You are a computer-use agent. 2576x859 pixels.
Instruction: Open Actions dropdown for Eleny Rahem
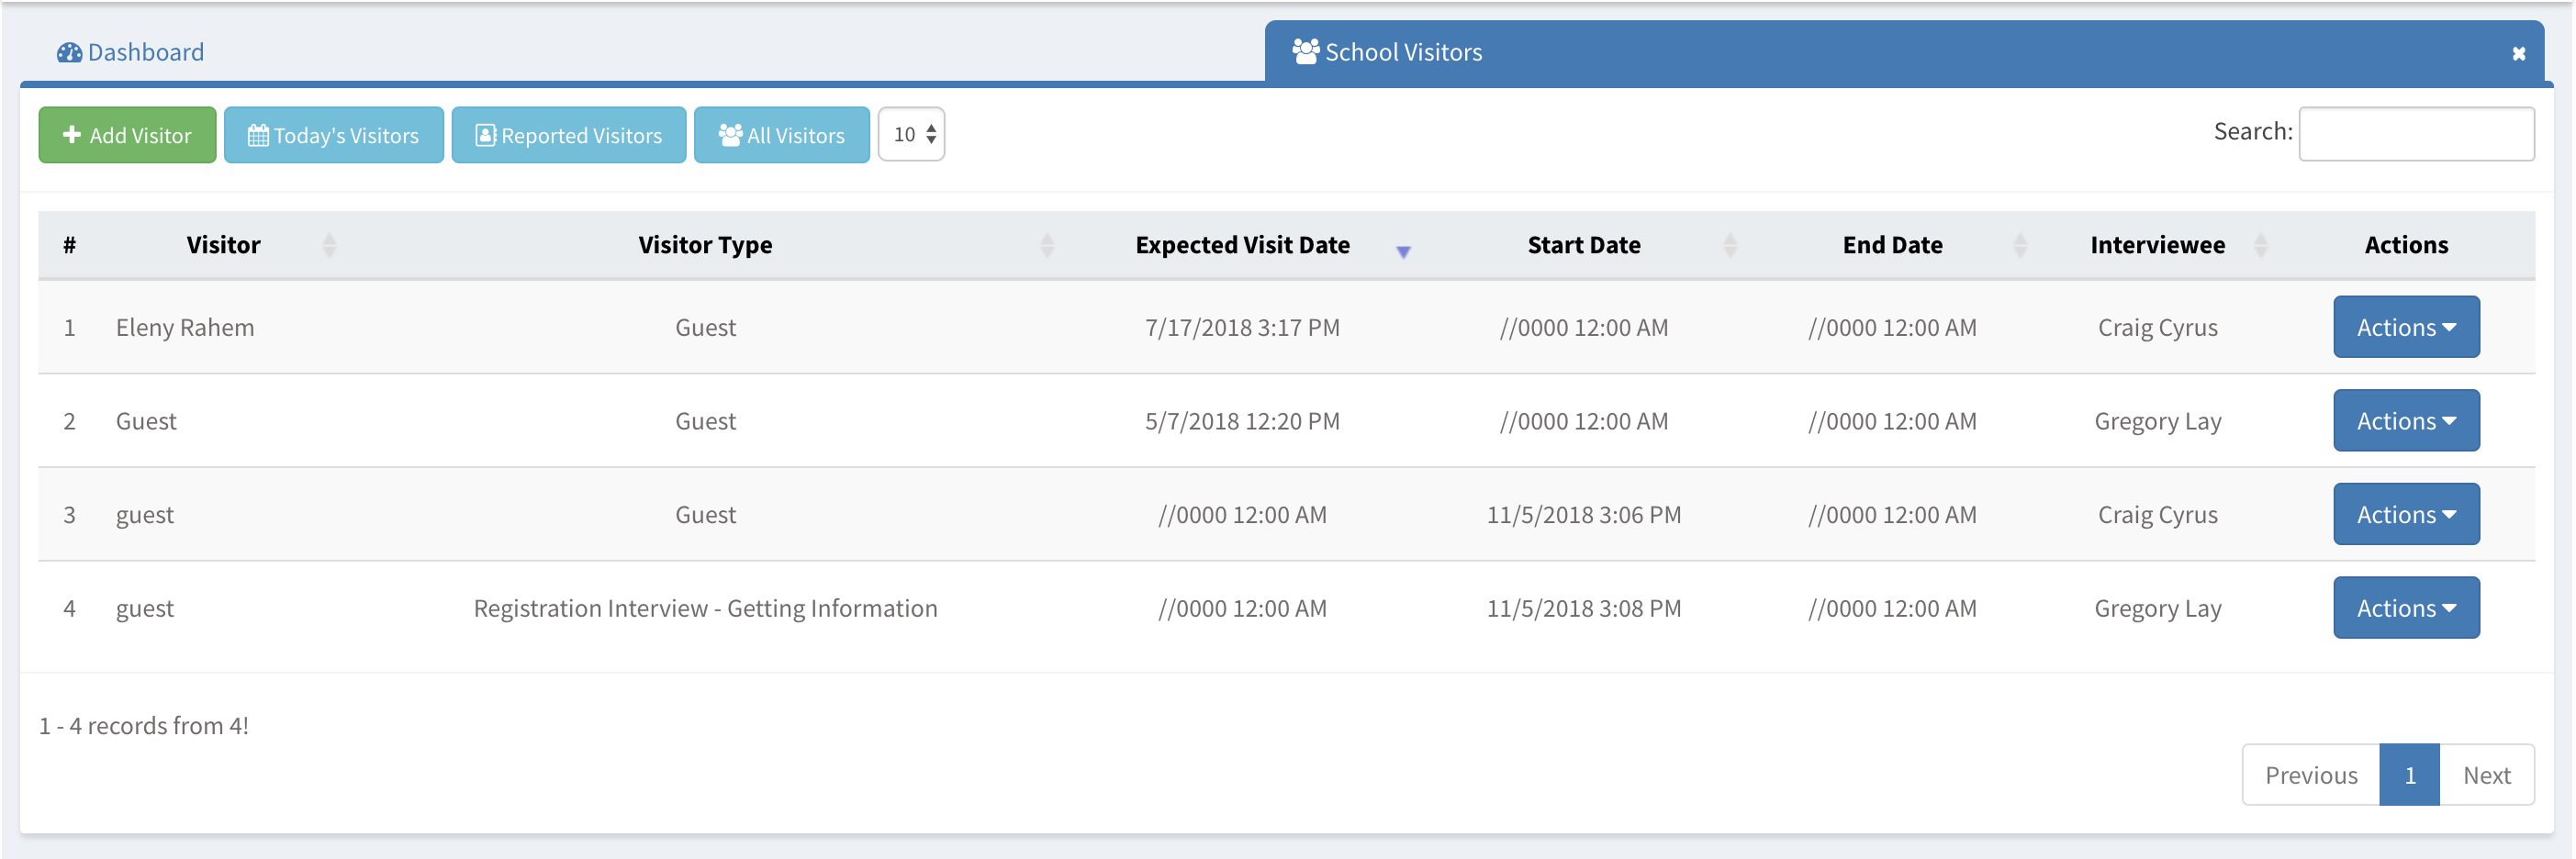pos(2405,327)
